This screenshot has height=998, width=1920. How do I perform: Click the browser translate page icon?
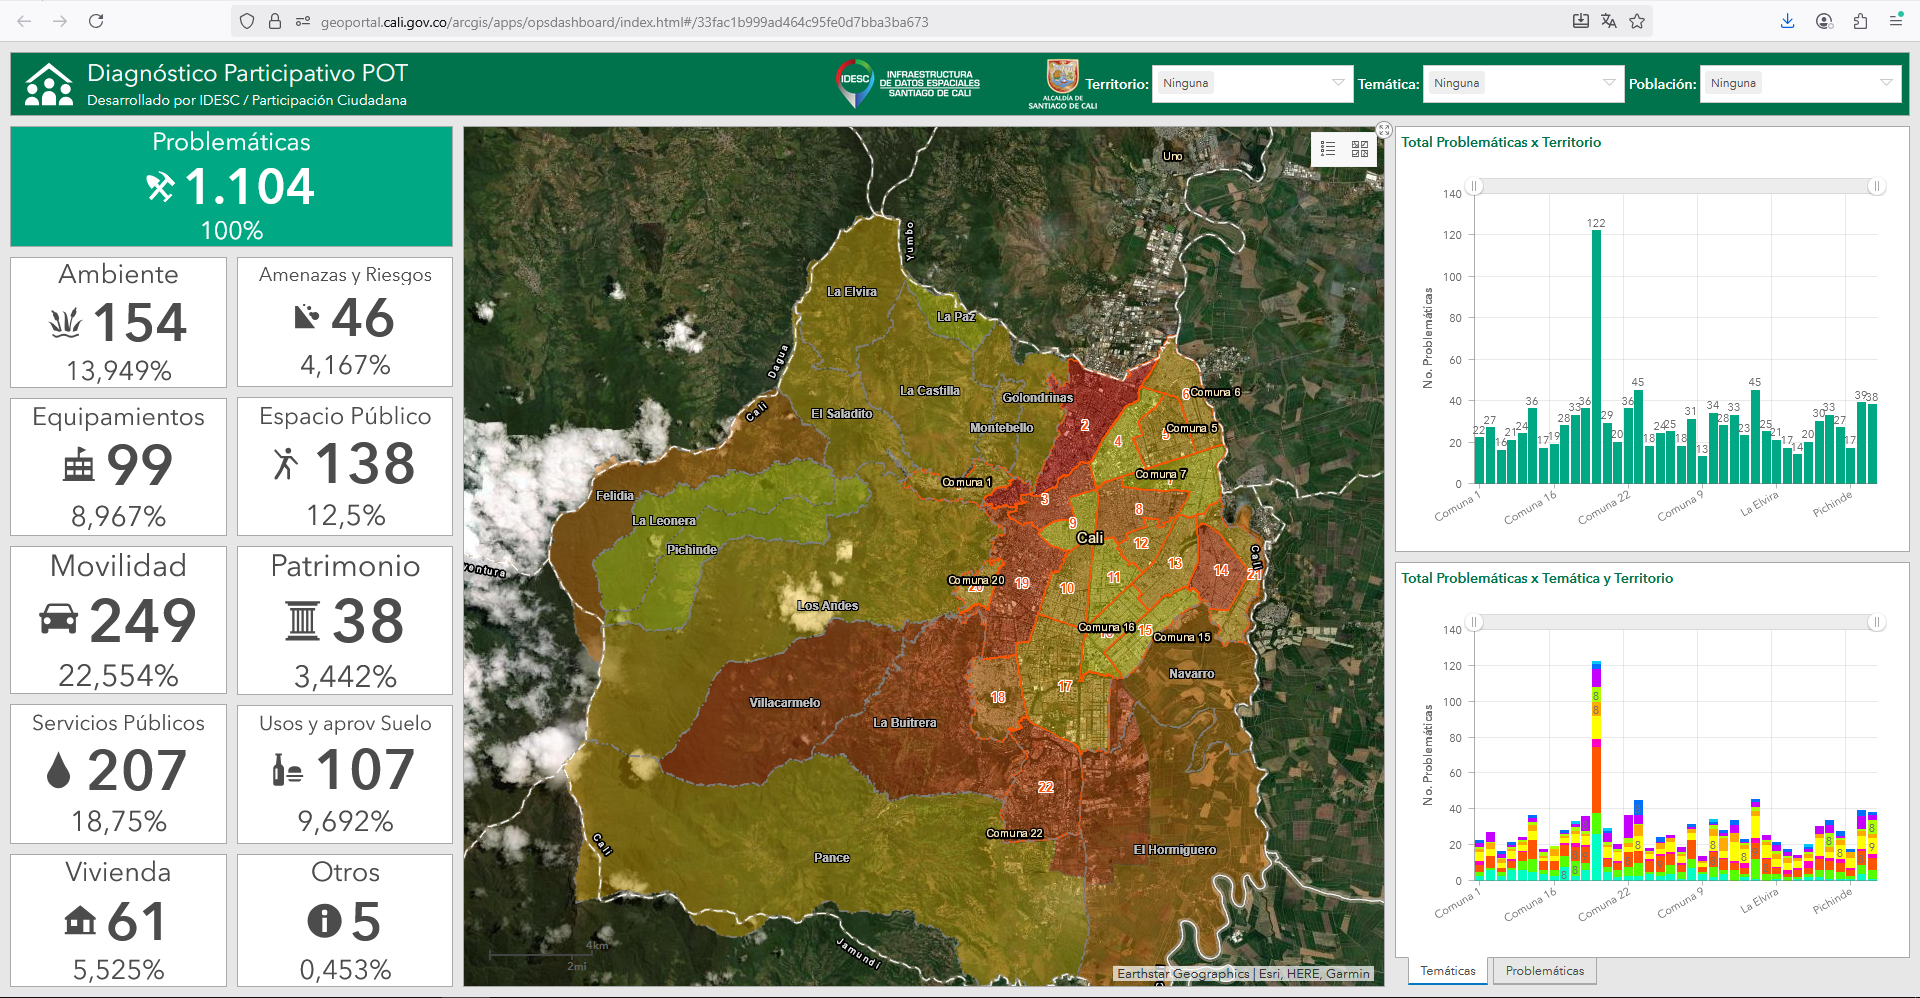pos(1609,21)
